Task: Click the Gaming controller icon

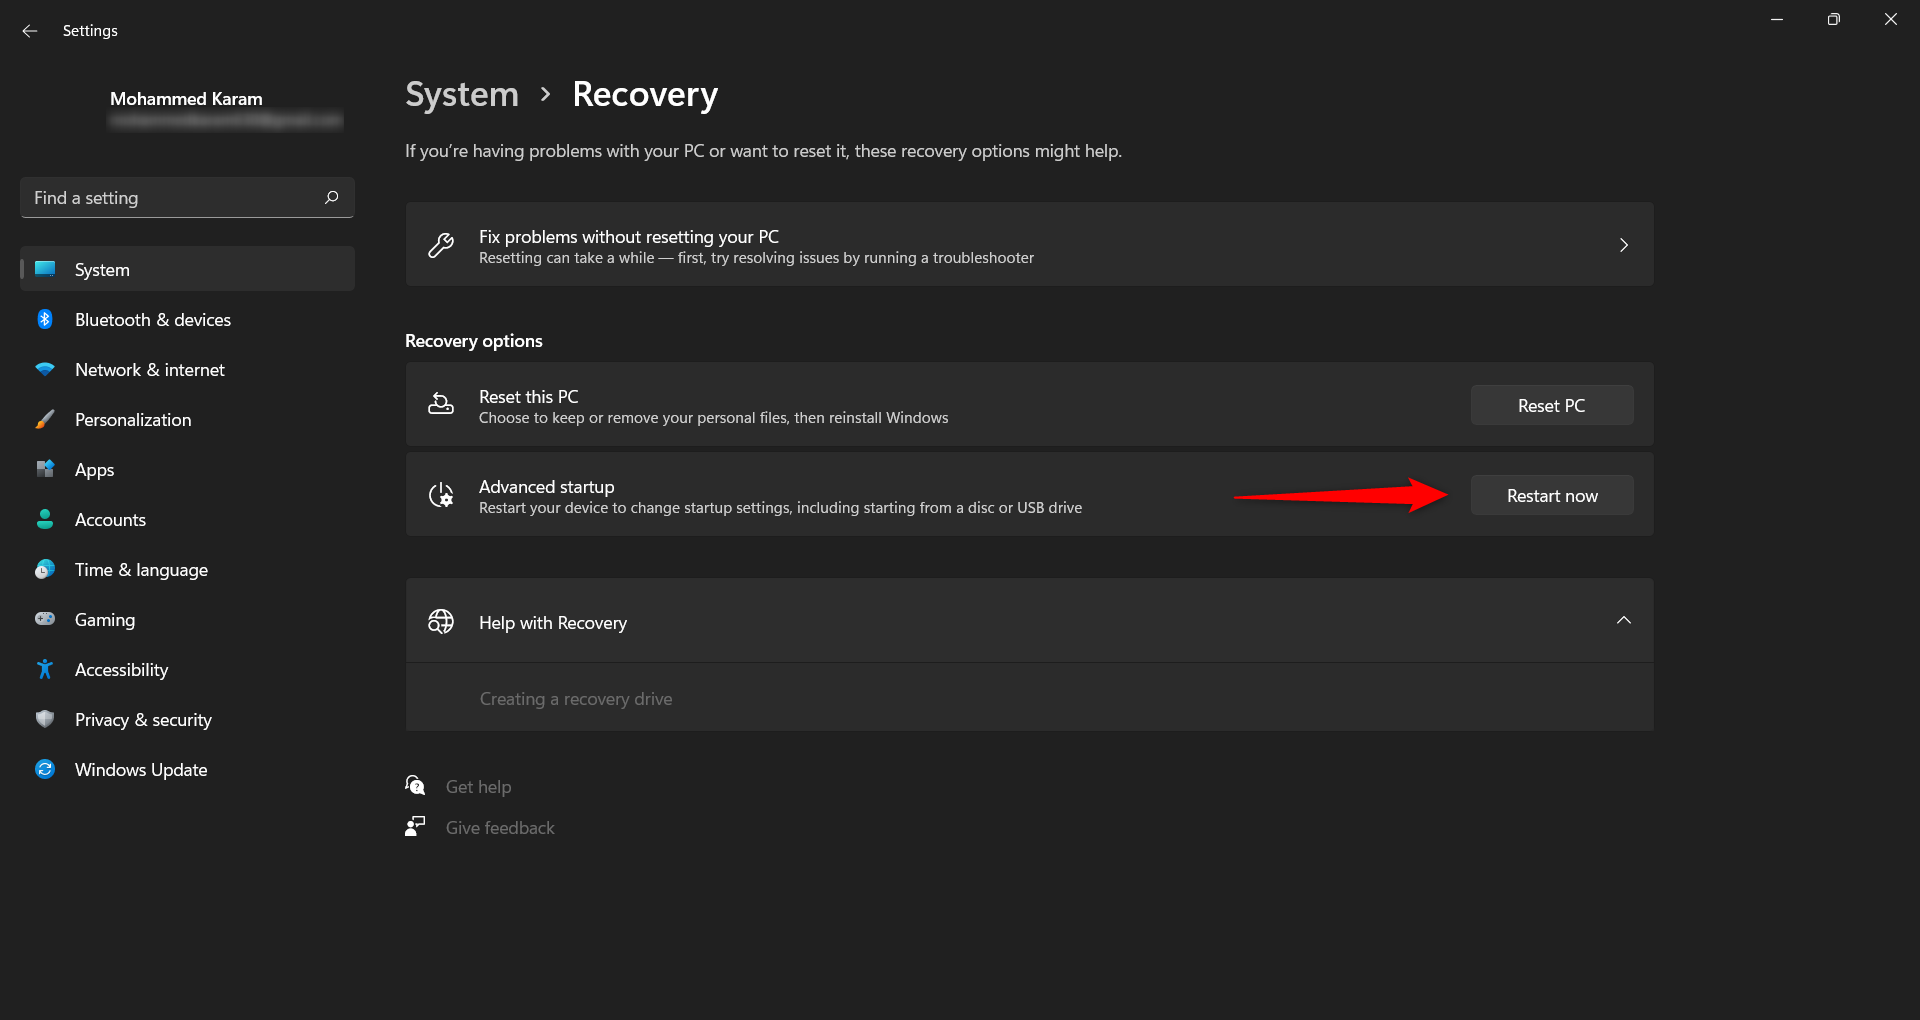Action: pyautogui.click(x=45, y=619)
